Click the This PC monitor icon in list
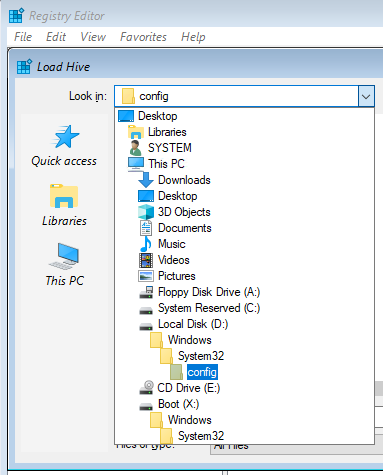 pyautogui.click(x=136, y=164)
